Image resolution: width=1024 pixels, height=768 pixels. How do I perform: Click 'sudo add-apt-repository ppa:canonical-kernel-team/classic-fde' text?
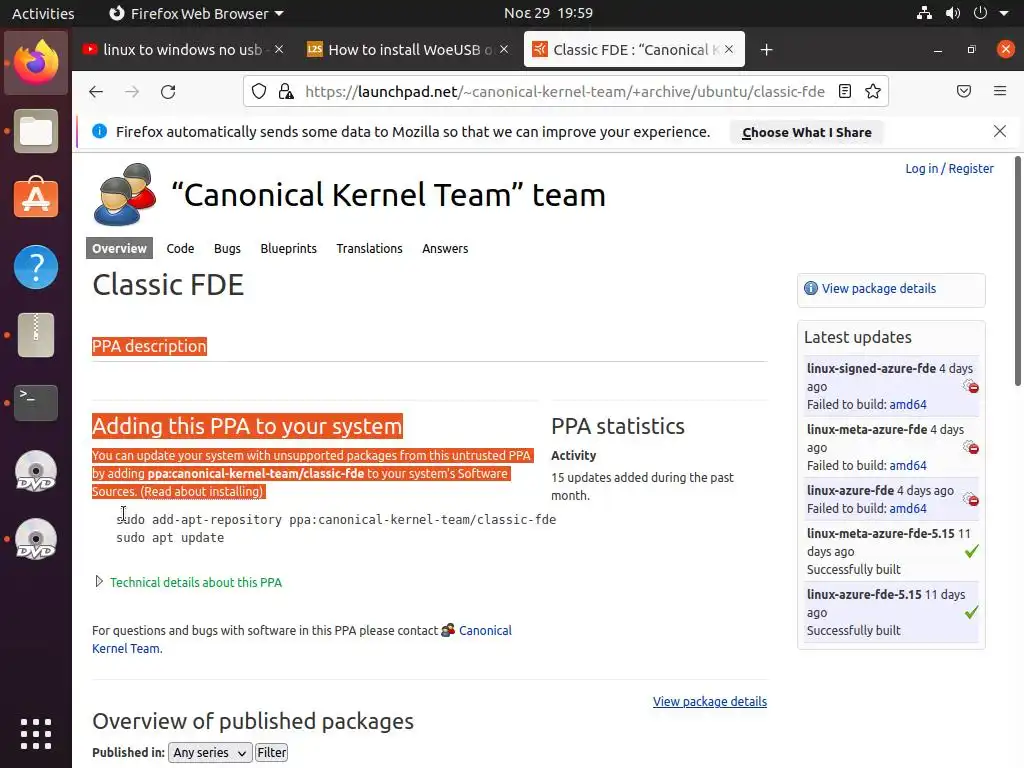(336, 519)
